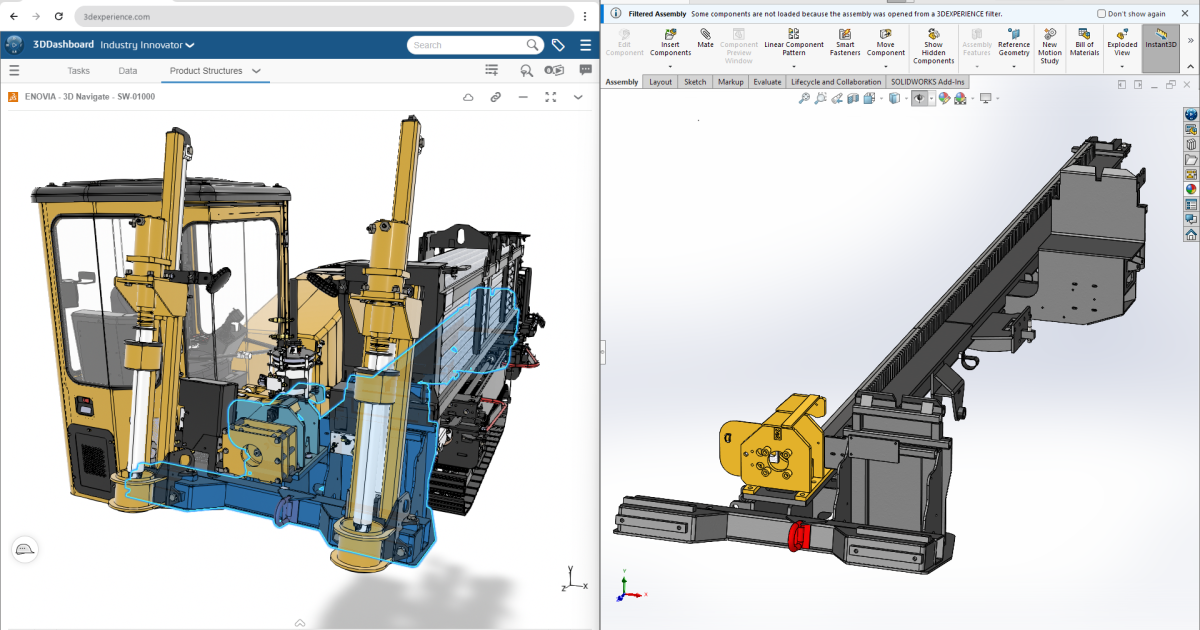This screenshot has width=1200, height=630.
Task: Expand the Display Style dropdown arrow
Action: [x=906, y=98]
